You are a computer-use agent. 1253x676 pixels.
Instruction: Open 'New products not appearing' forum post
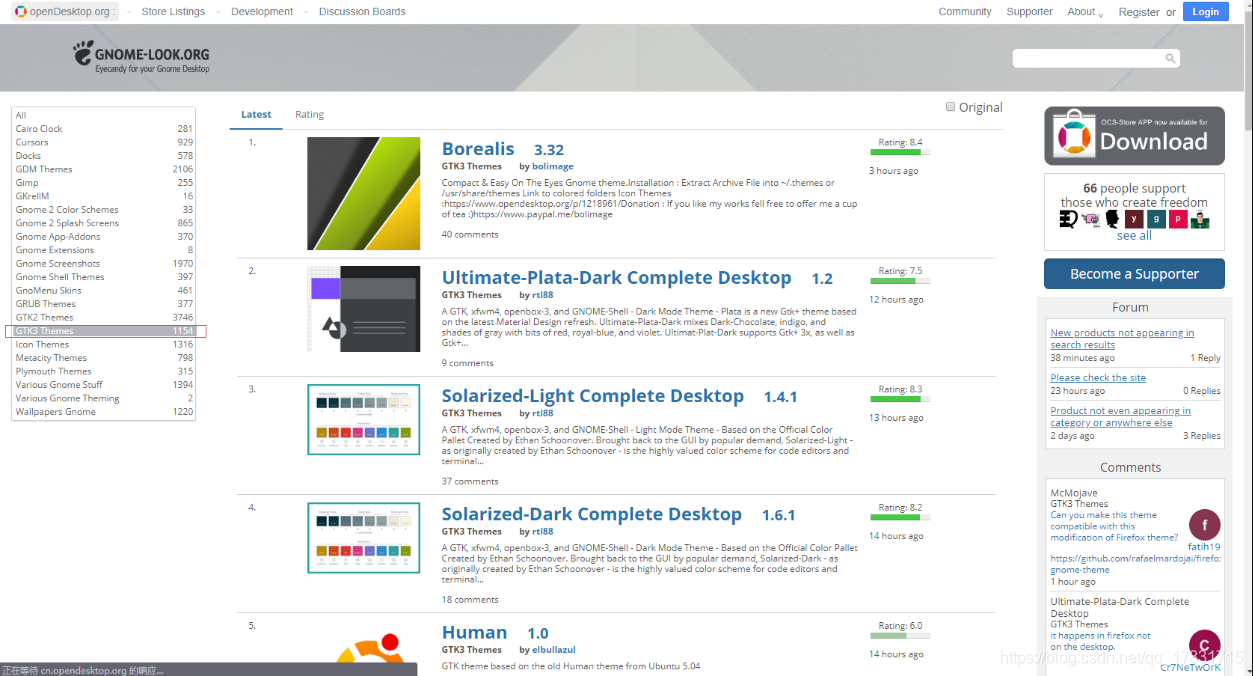1122,339
